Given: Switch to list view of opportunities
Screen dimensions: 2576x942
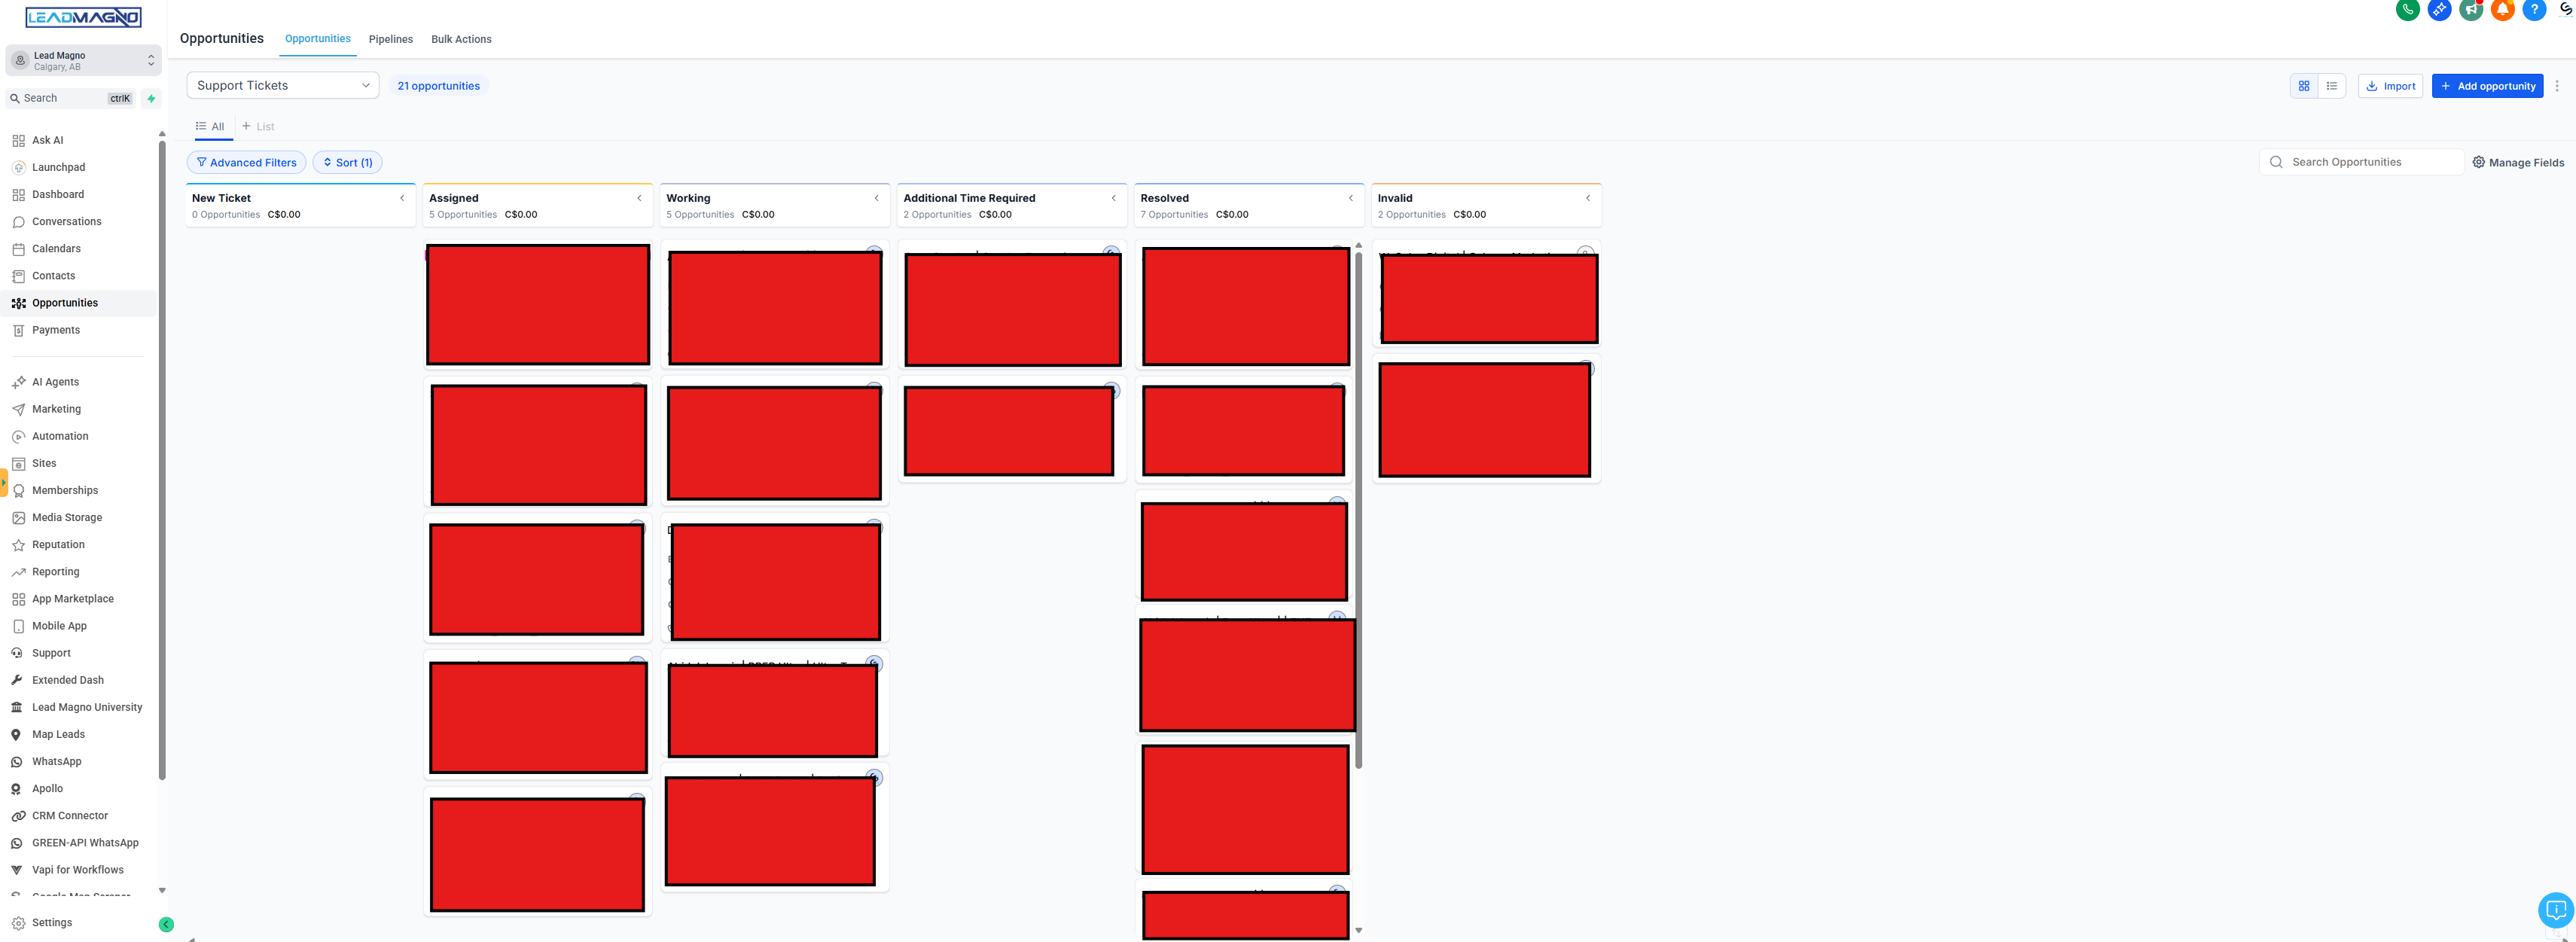Looking at the screenshot, I should (2332, 86).
